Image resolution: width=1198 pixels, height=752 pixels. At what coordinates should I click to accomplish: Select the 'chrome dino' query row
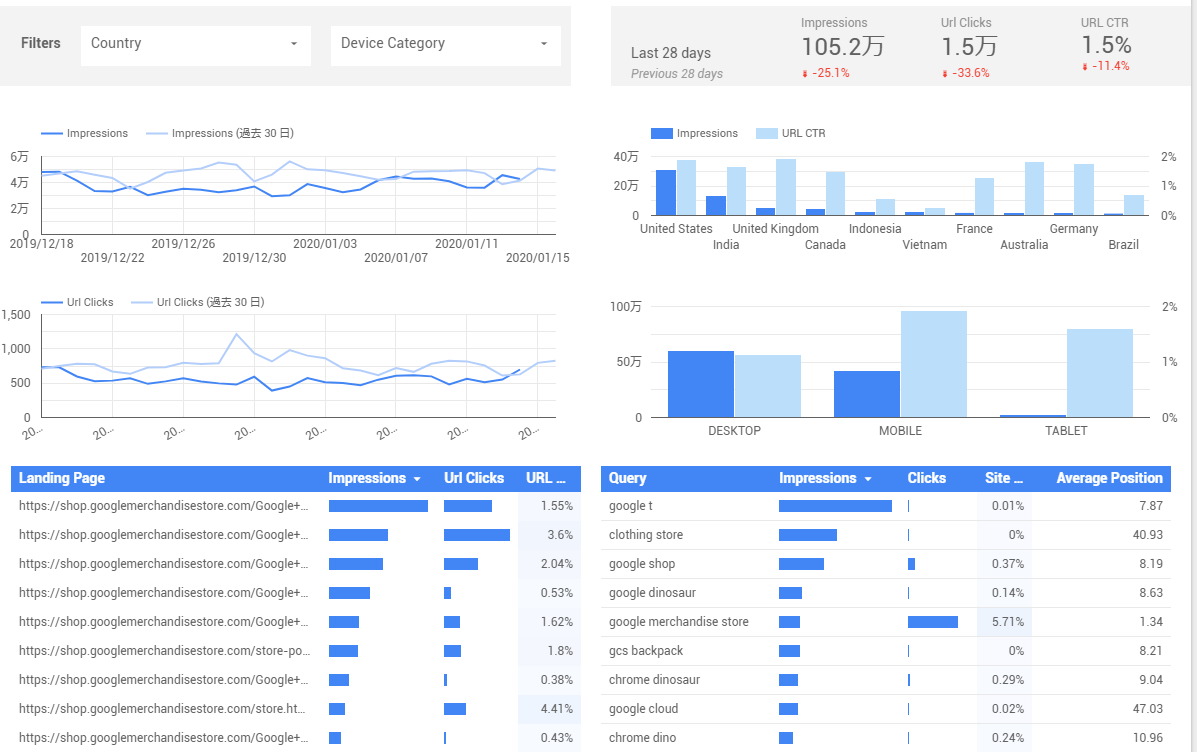point(886,738)
